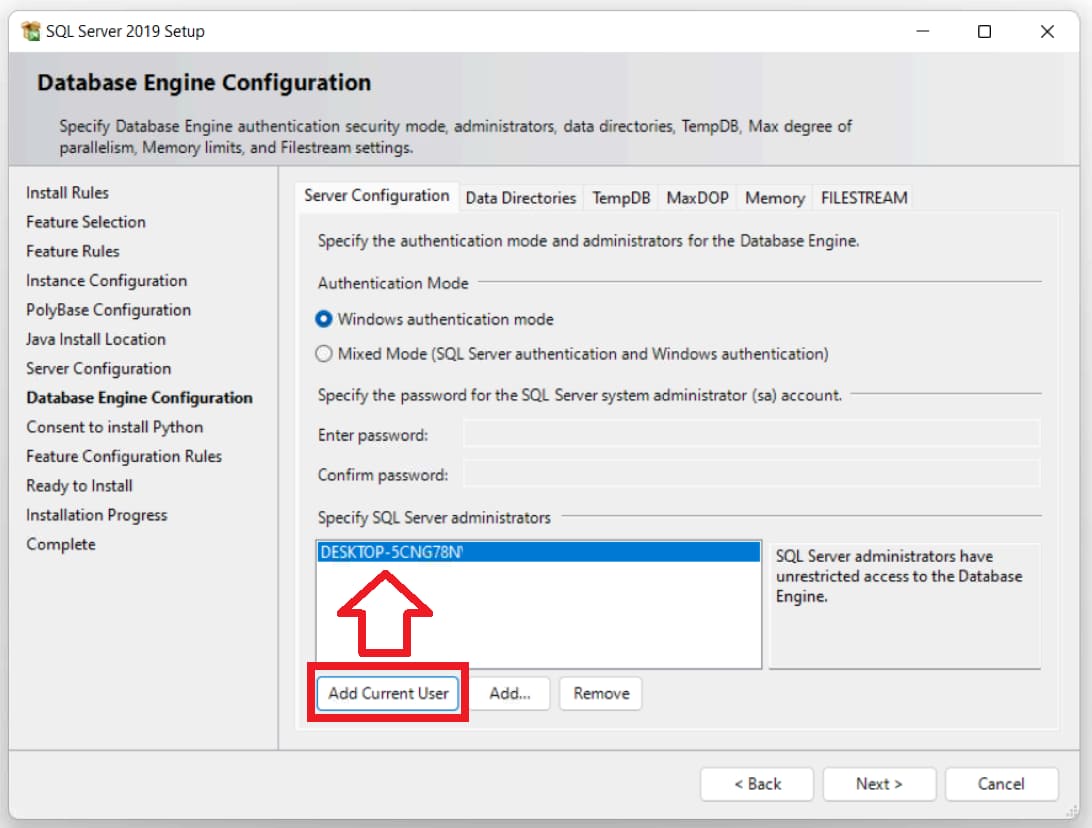Remove the selected administrator
Screen dimensions: 1092x828
click(x=601, y=693)
